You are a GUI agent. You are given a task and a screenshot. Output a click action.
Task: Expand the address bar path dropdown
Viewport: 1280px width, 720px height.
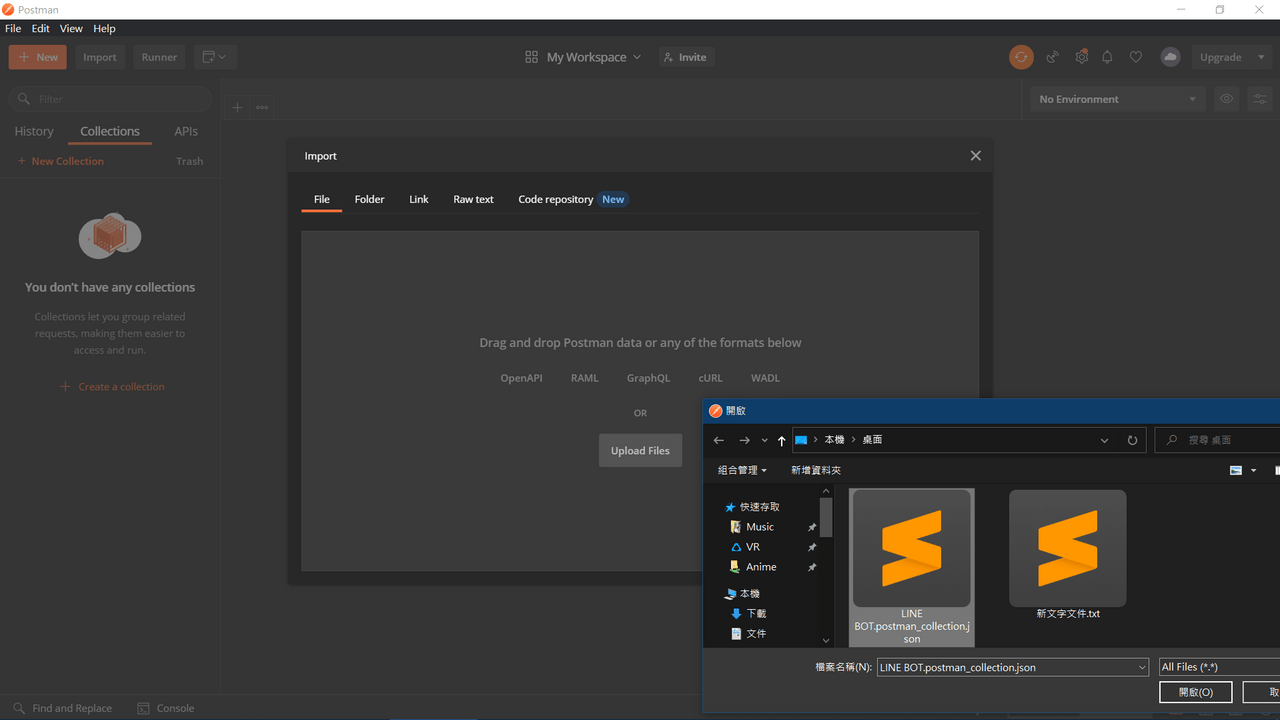point(1104,440)
